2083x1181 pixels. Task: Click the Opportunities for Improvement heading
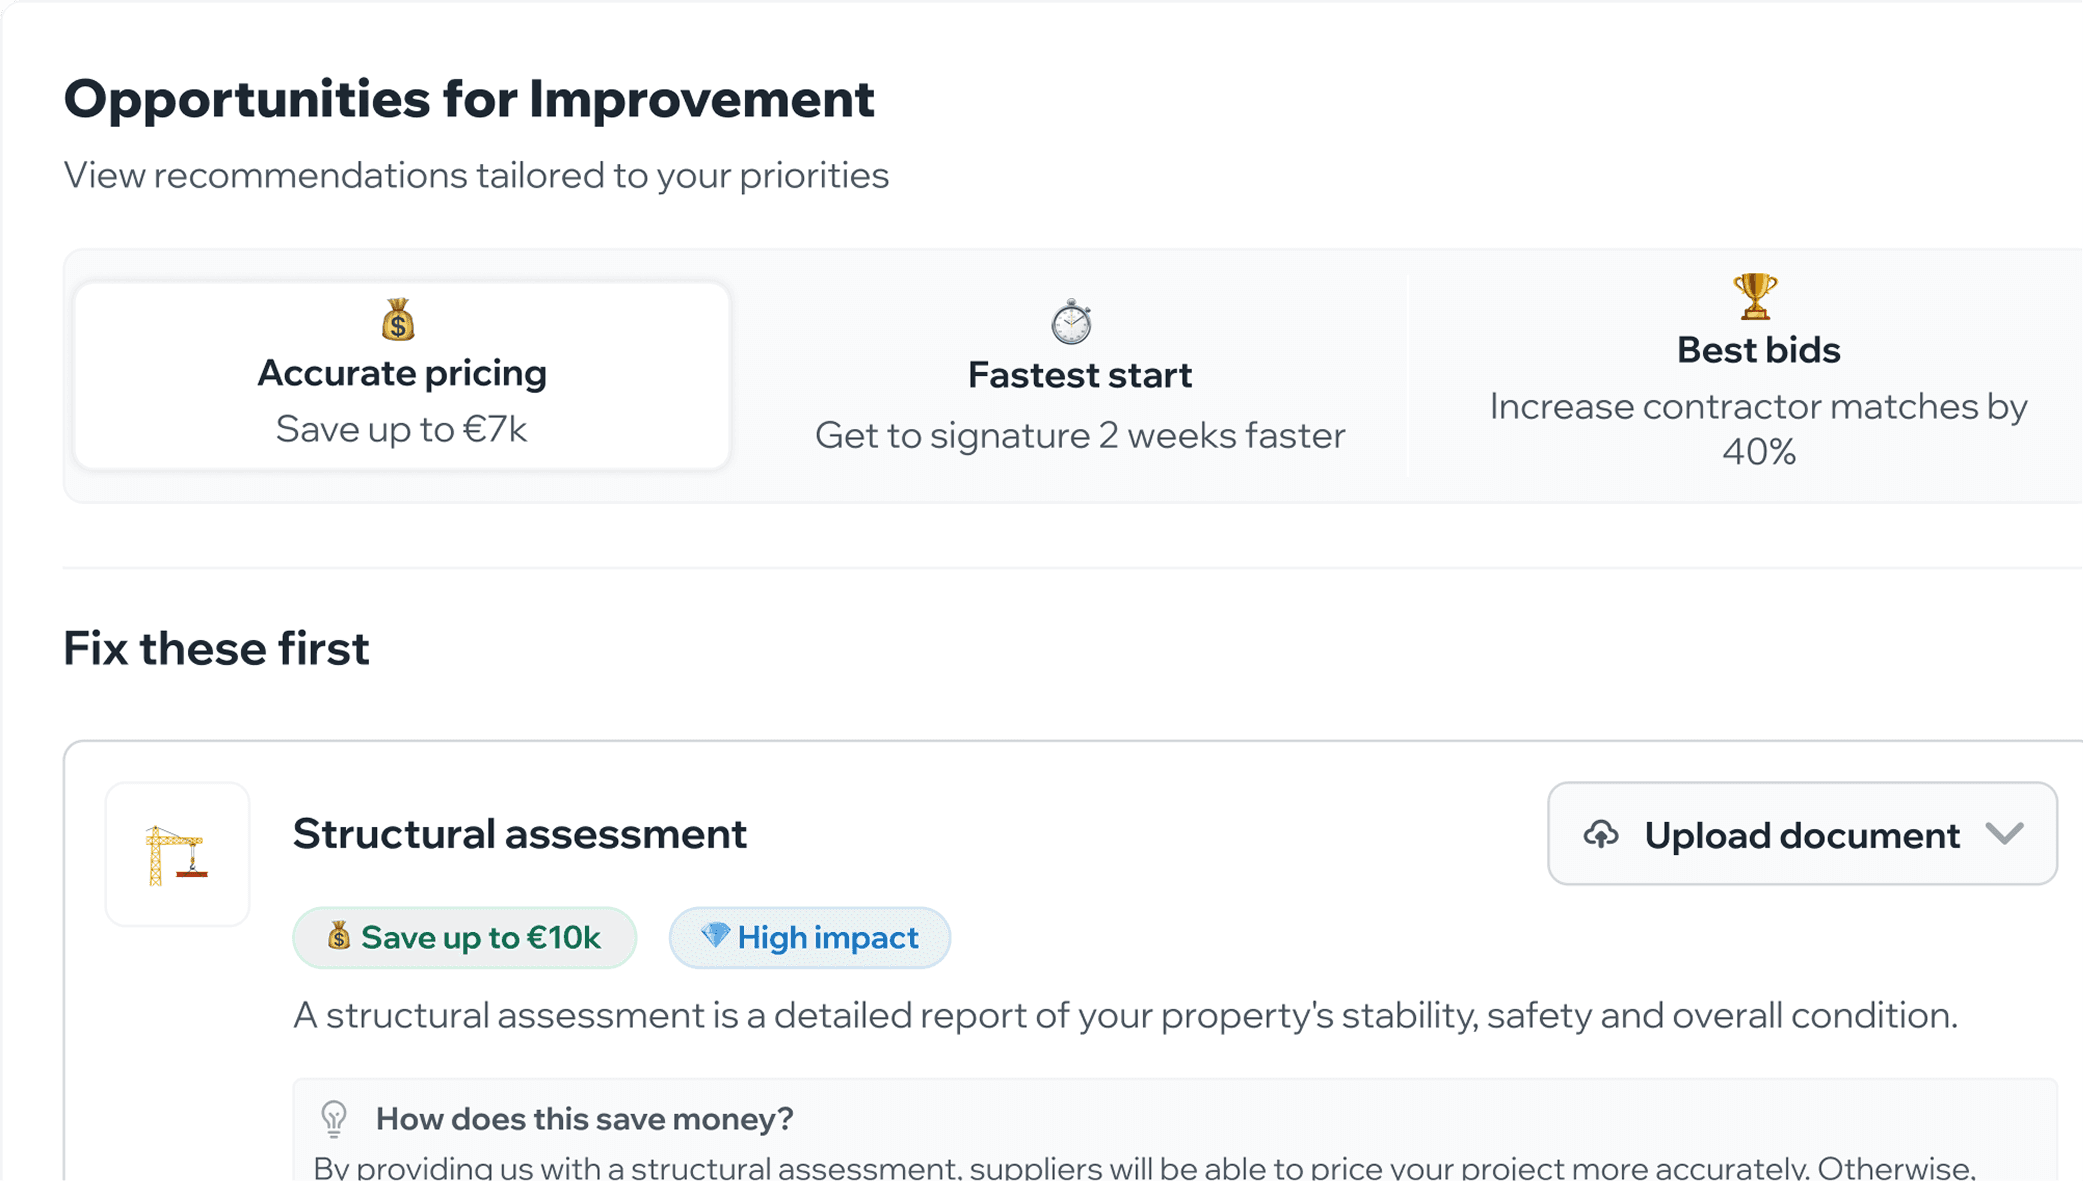click(469, 99)
